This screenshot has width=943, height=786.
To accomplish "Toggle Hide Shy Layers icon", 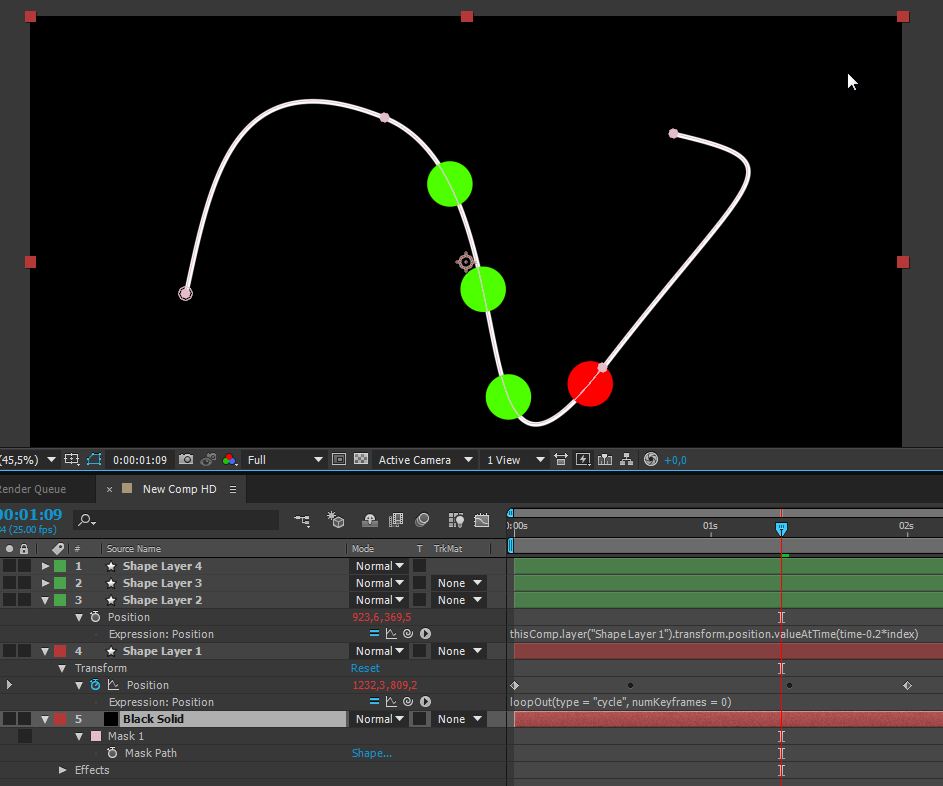I will (x=370, y=520).
